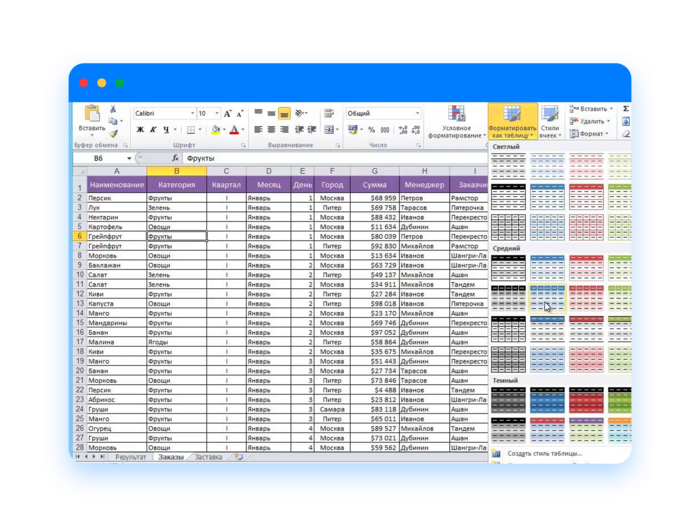Open the font size 10 dropdown

point(217,113)
